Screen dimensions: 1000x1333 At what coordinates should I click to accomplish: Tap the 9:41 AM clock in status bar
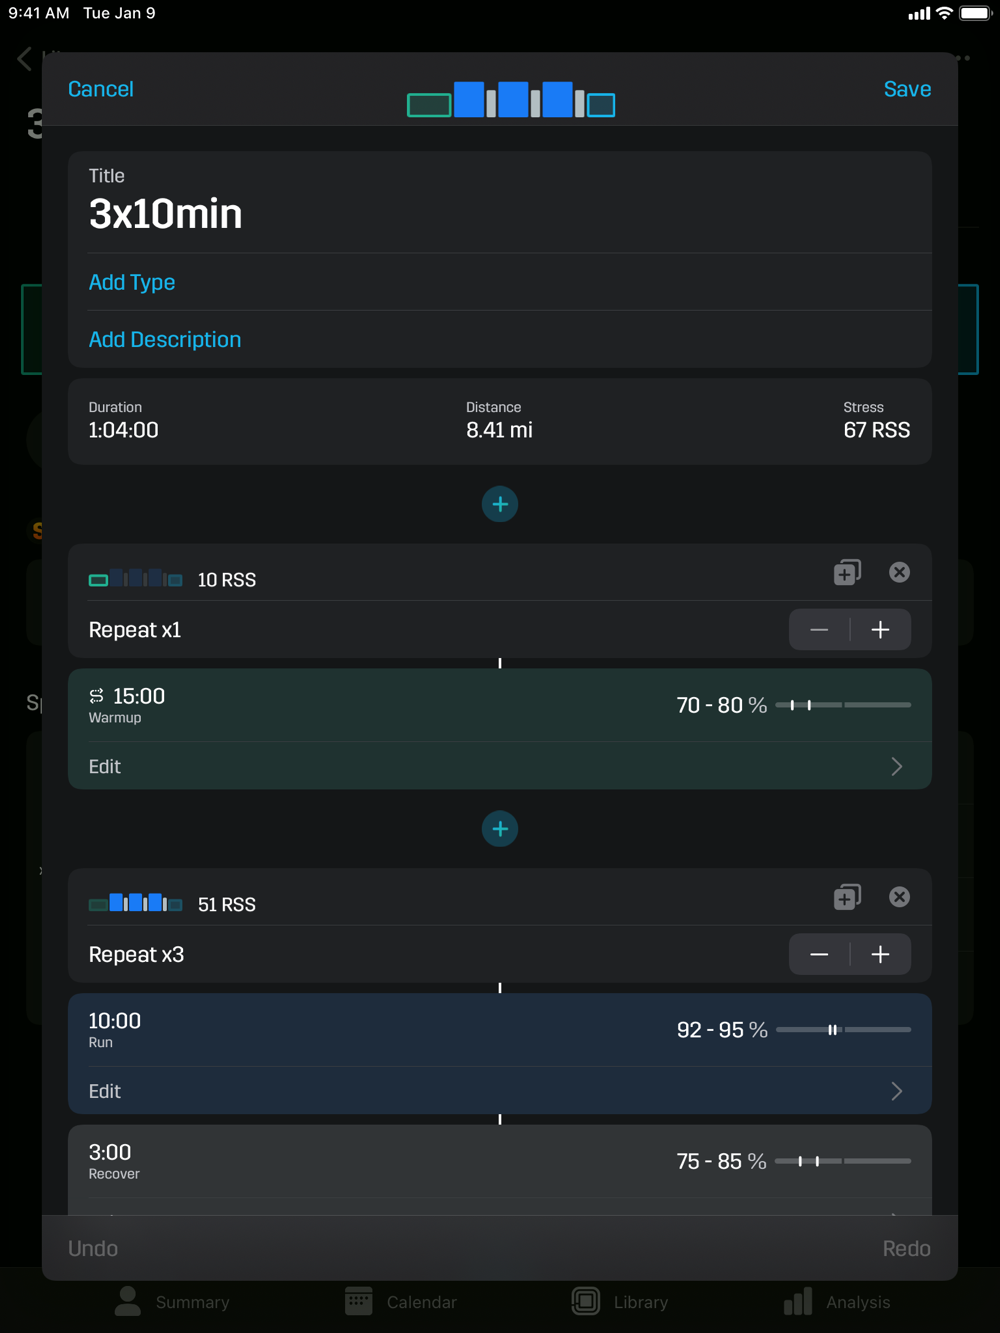(x=39, y=13)
